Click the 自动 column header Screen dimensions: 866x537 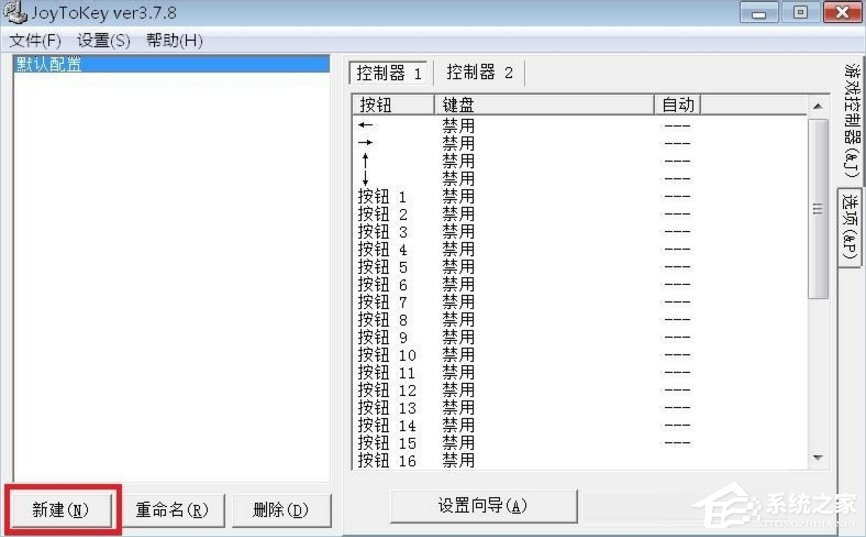[x=677, y=104]
